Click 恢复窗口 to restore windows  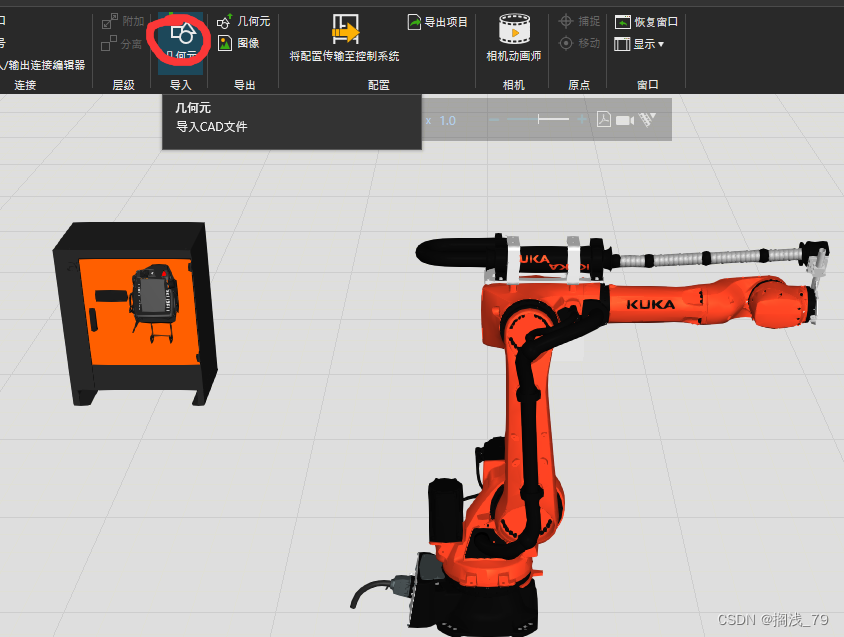(646, 19)
